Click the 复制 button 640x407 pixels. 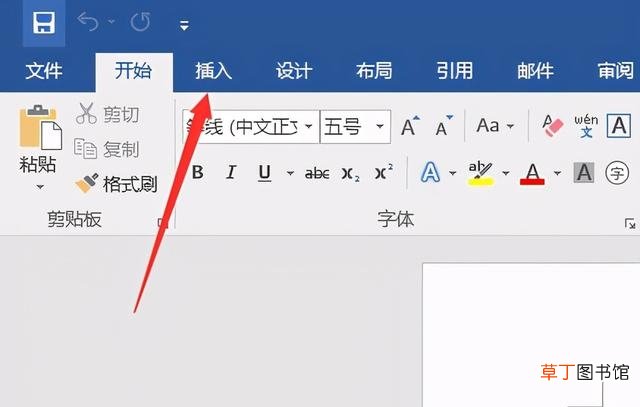[x=107, y=149]
